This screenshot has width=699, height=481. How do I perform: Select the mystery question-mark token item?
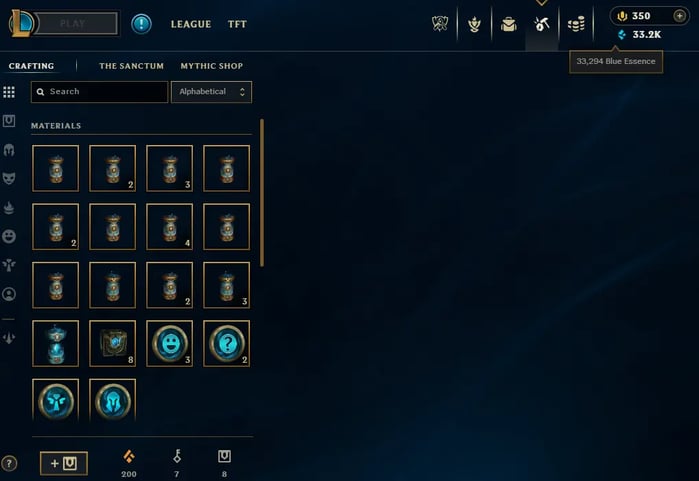tap(226, 344)
